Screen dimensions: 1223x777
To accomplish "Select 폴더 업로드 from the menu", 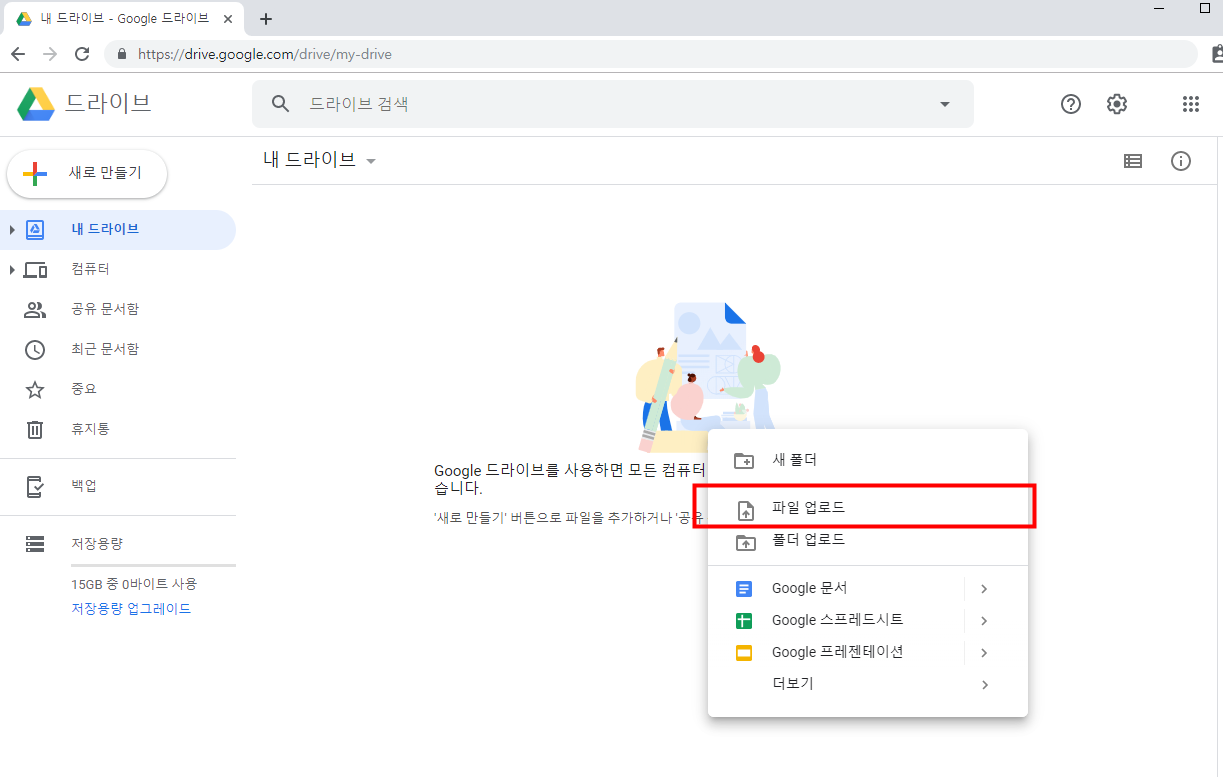I will (x=868, y=540).
